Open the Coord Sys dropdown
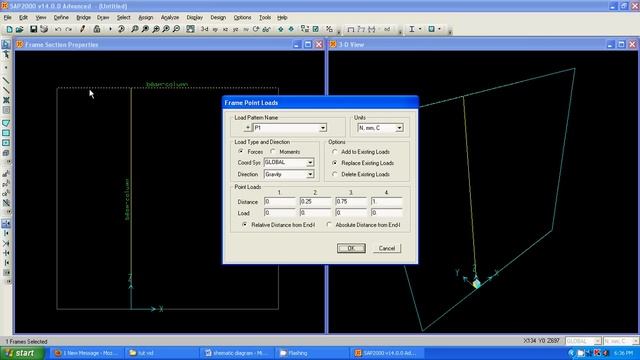The height and width of the screenshot is (360, 640). click(310, 162)
